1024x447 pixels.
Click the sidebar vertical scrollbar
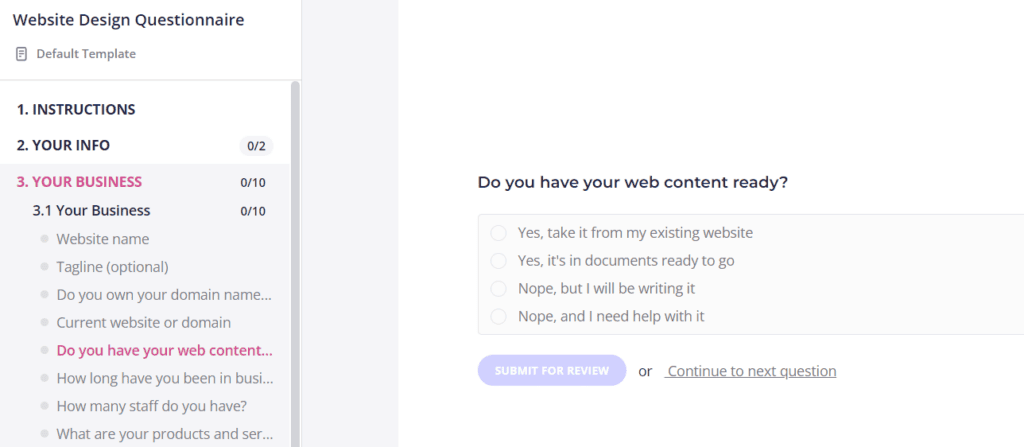click(x=295, y=263)
